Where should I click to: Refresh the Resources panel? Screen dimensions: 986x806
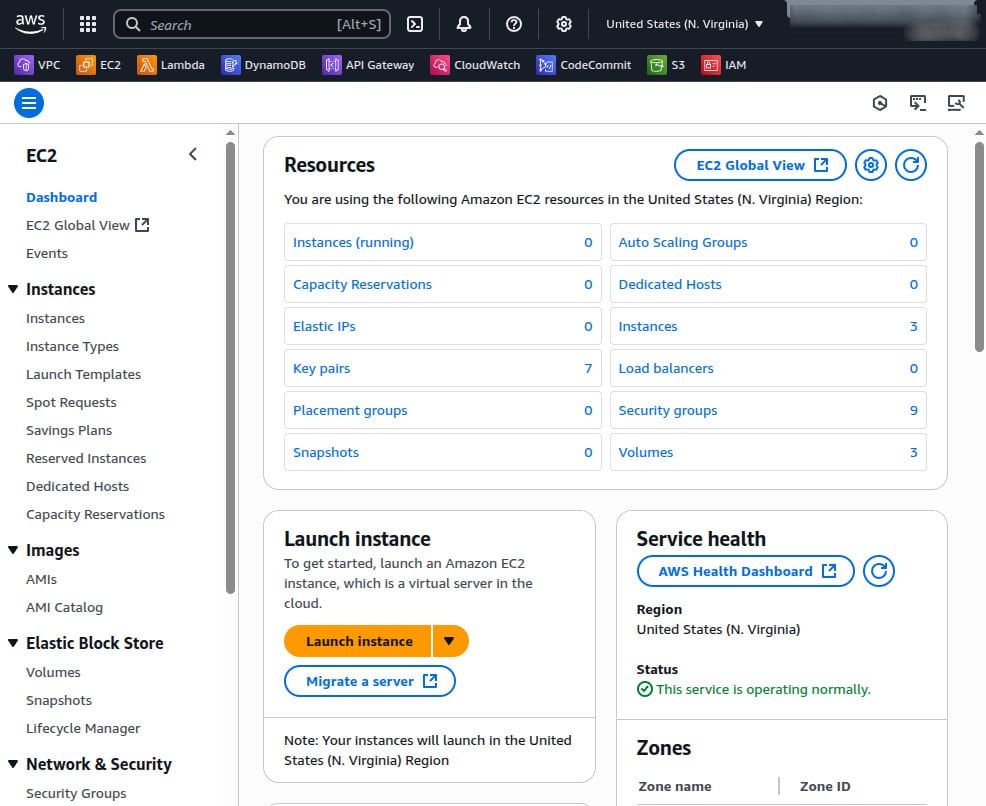tap(910, 165)
